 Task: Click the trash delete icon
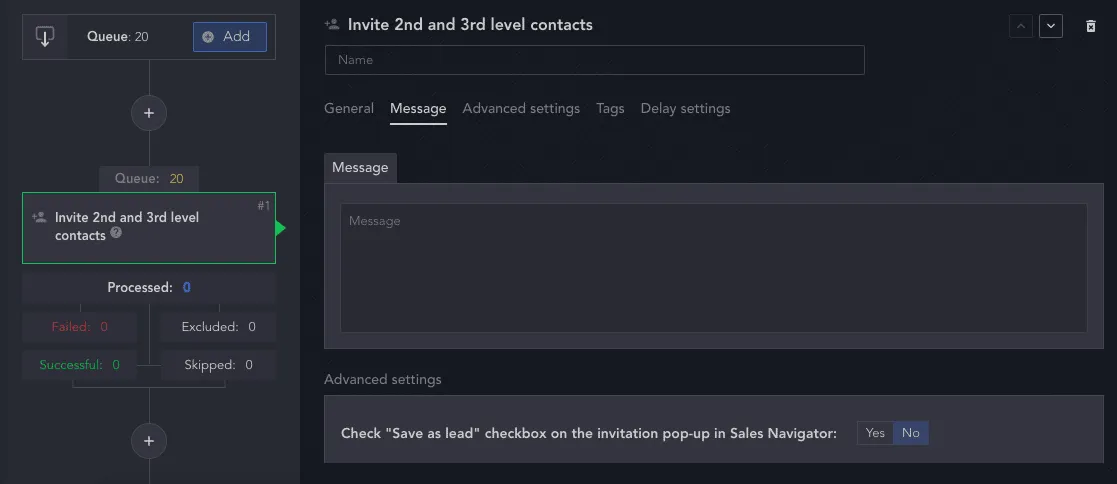coord(1090,26)
